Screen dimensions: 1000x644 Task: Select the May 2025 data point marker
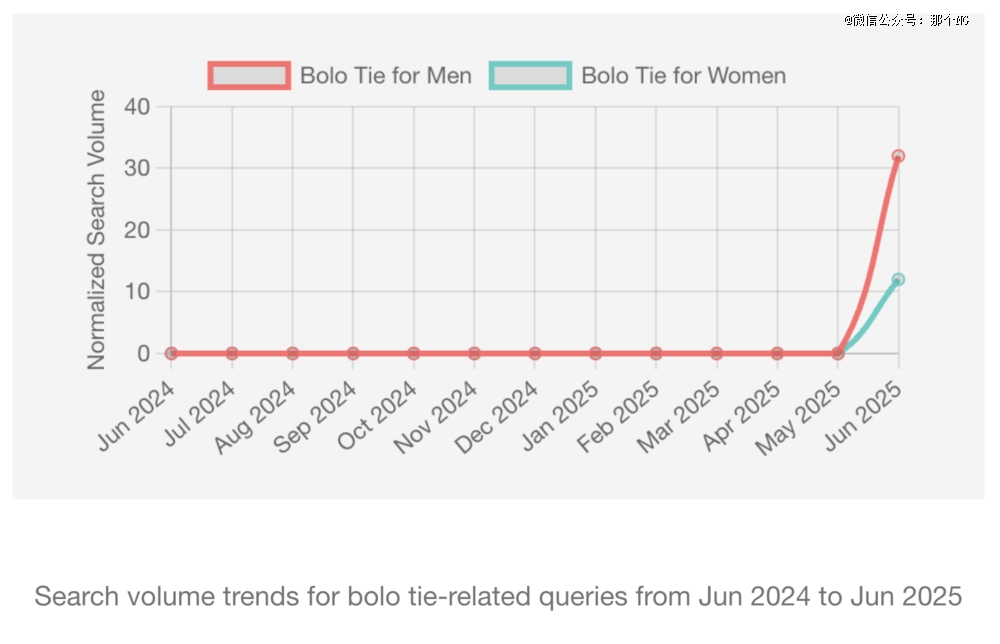point(838,353)
